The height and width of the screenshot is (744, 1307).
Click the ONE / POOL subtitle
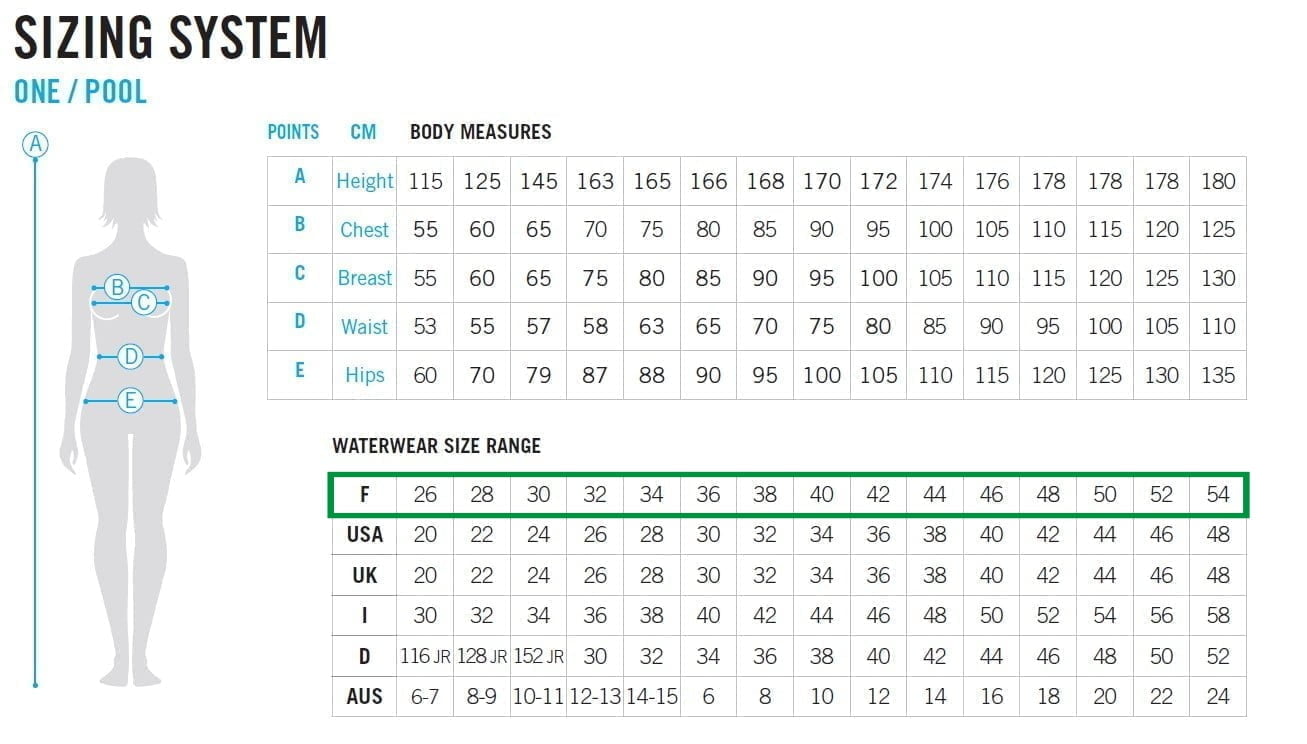point(80,92)
